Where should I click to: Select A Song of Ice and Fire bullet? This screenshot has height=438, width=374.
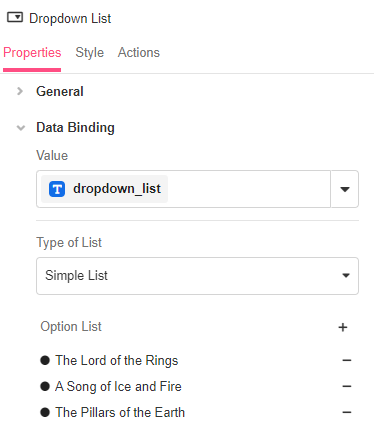(x=45, y=386)
